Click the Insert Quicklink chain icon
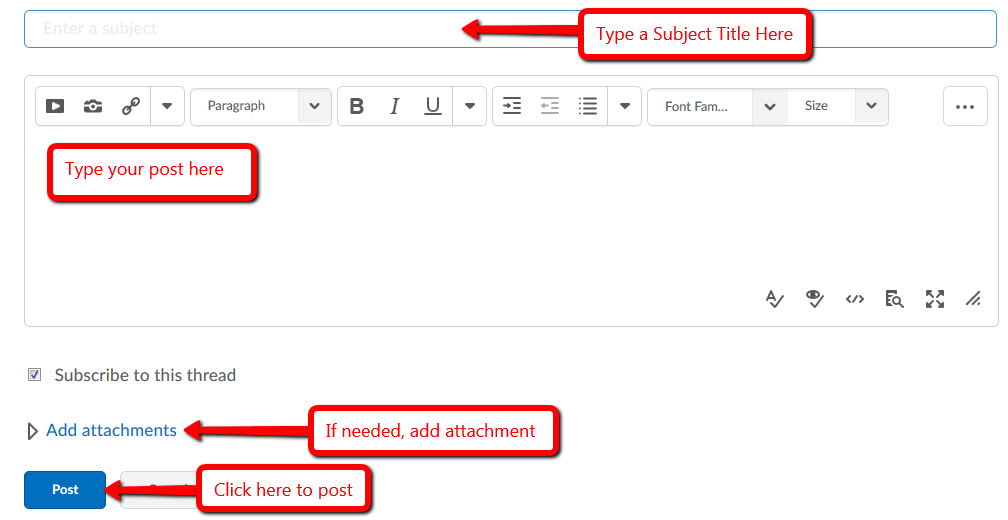This screenshot has height=520, width=1008. pyautogui.click(x=131, y=106)
